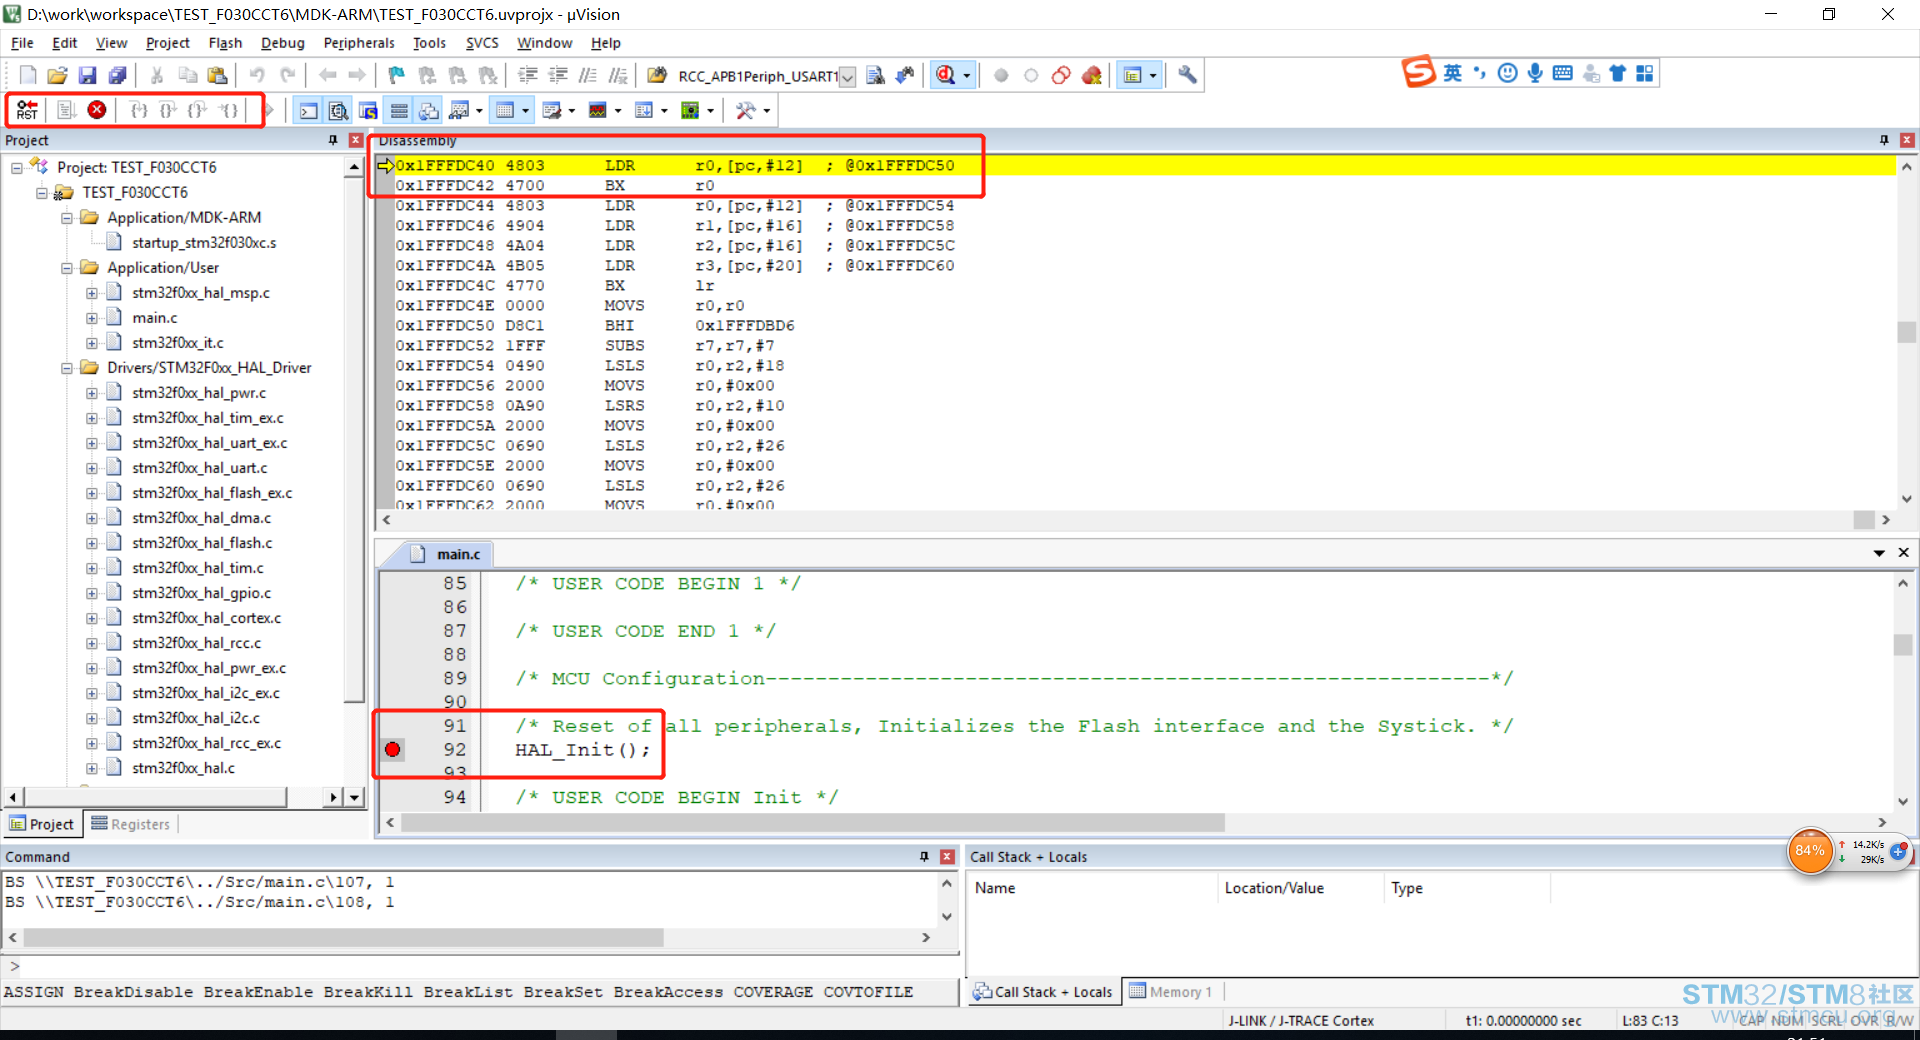Kill all breakpoints in the project
Screen dimensions: 1920x1040
(x=1092, y=75)
